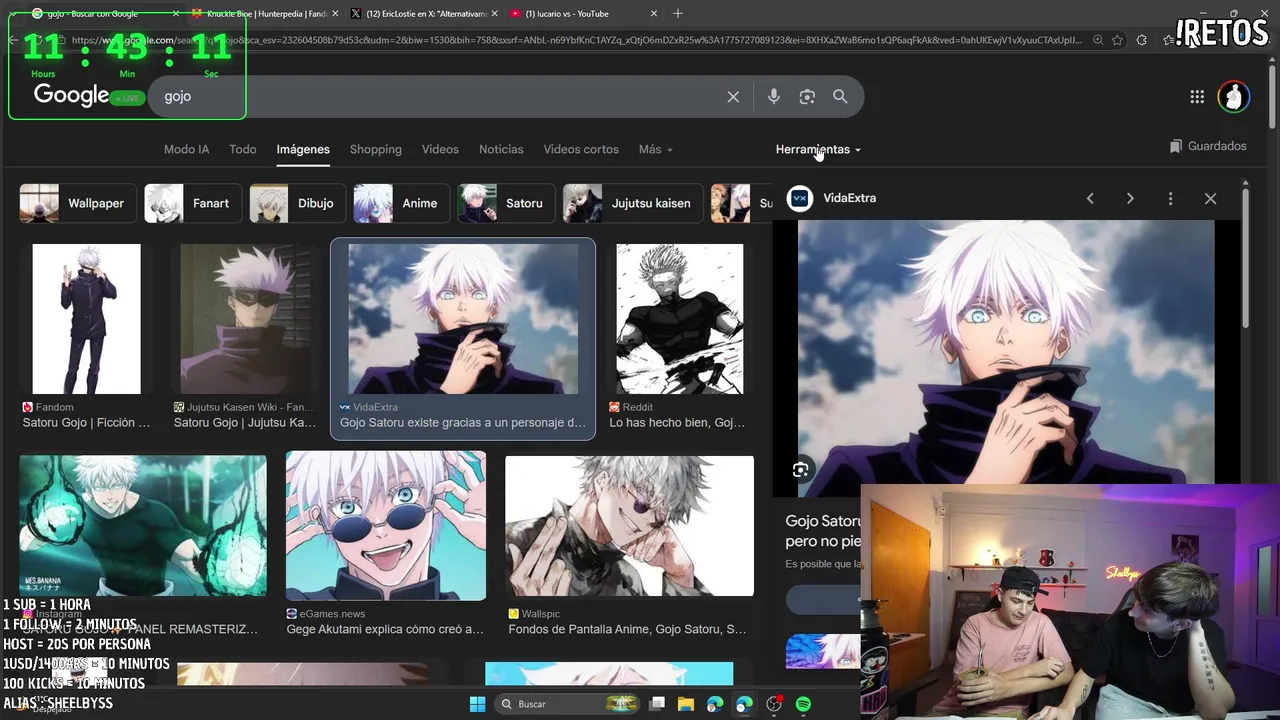The image size is (1280, 720).
Task: Select the Imágenes tab
Action: pos(303,149)
